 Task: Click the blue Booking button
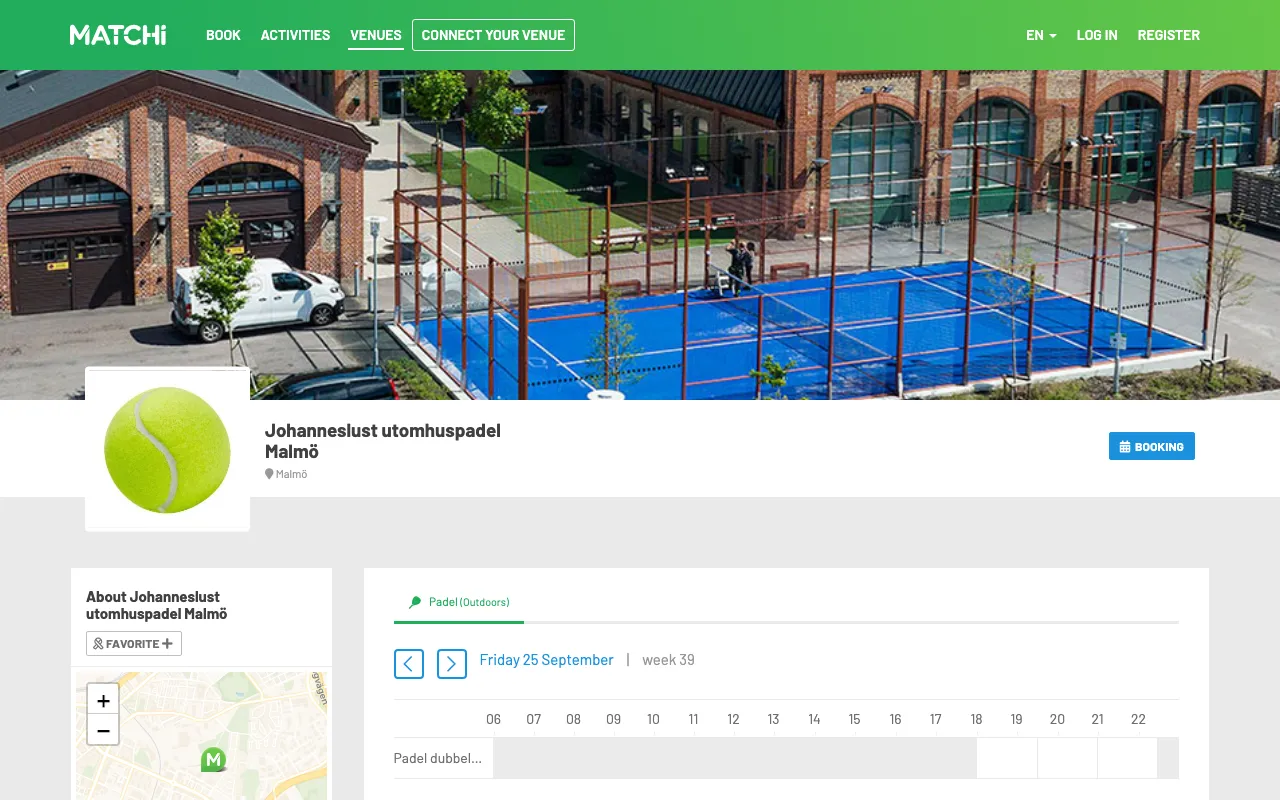[1152, 446]
